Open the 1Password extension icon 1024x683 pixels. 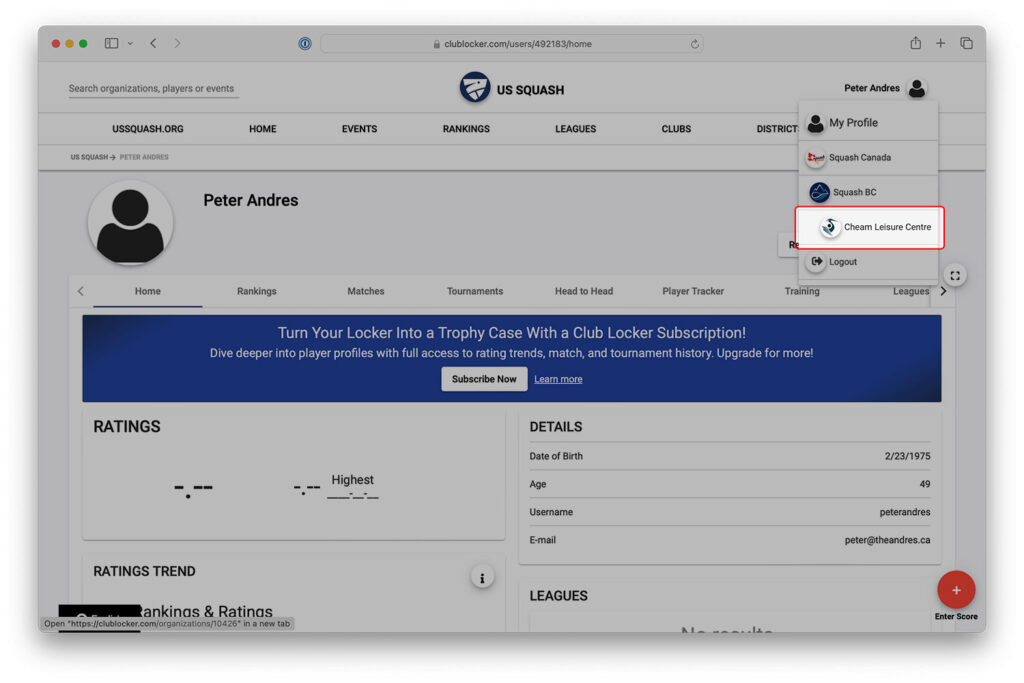point(305,44)
